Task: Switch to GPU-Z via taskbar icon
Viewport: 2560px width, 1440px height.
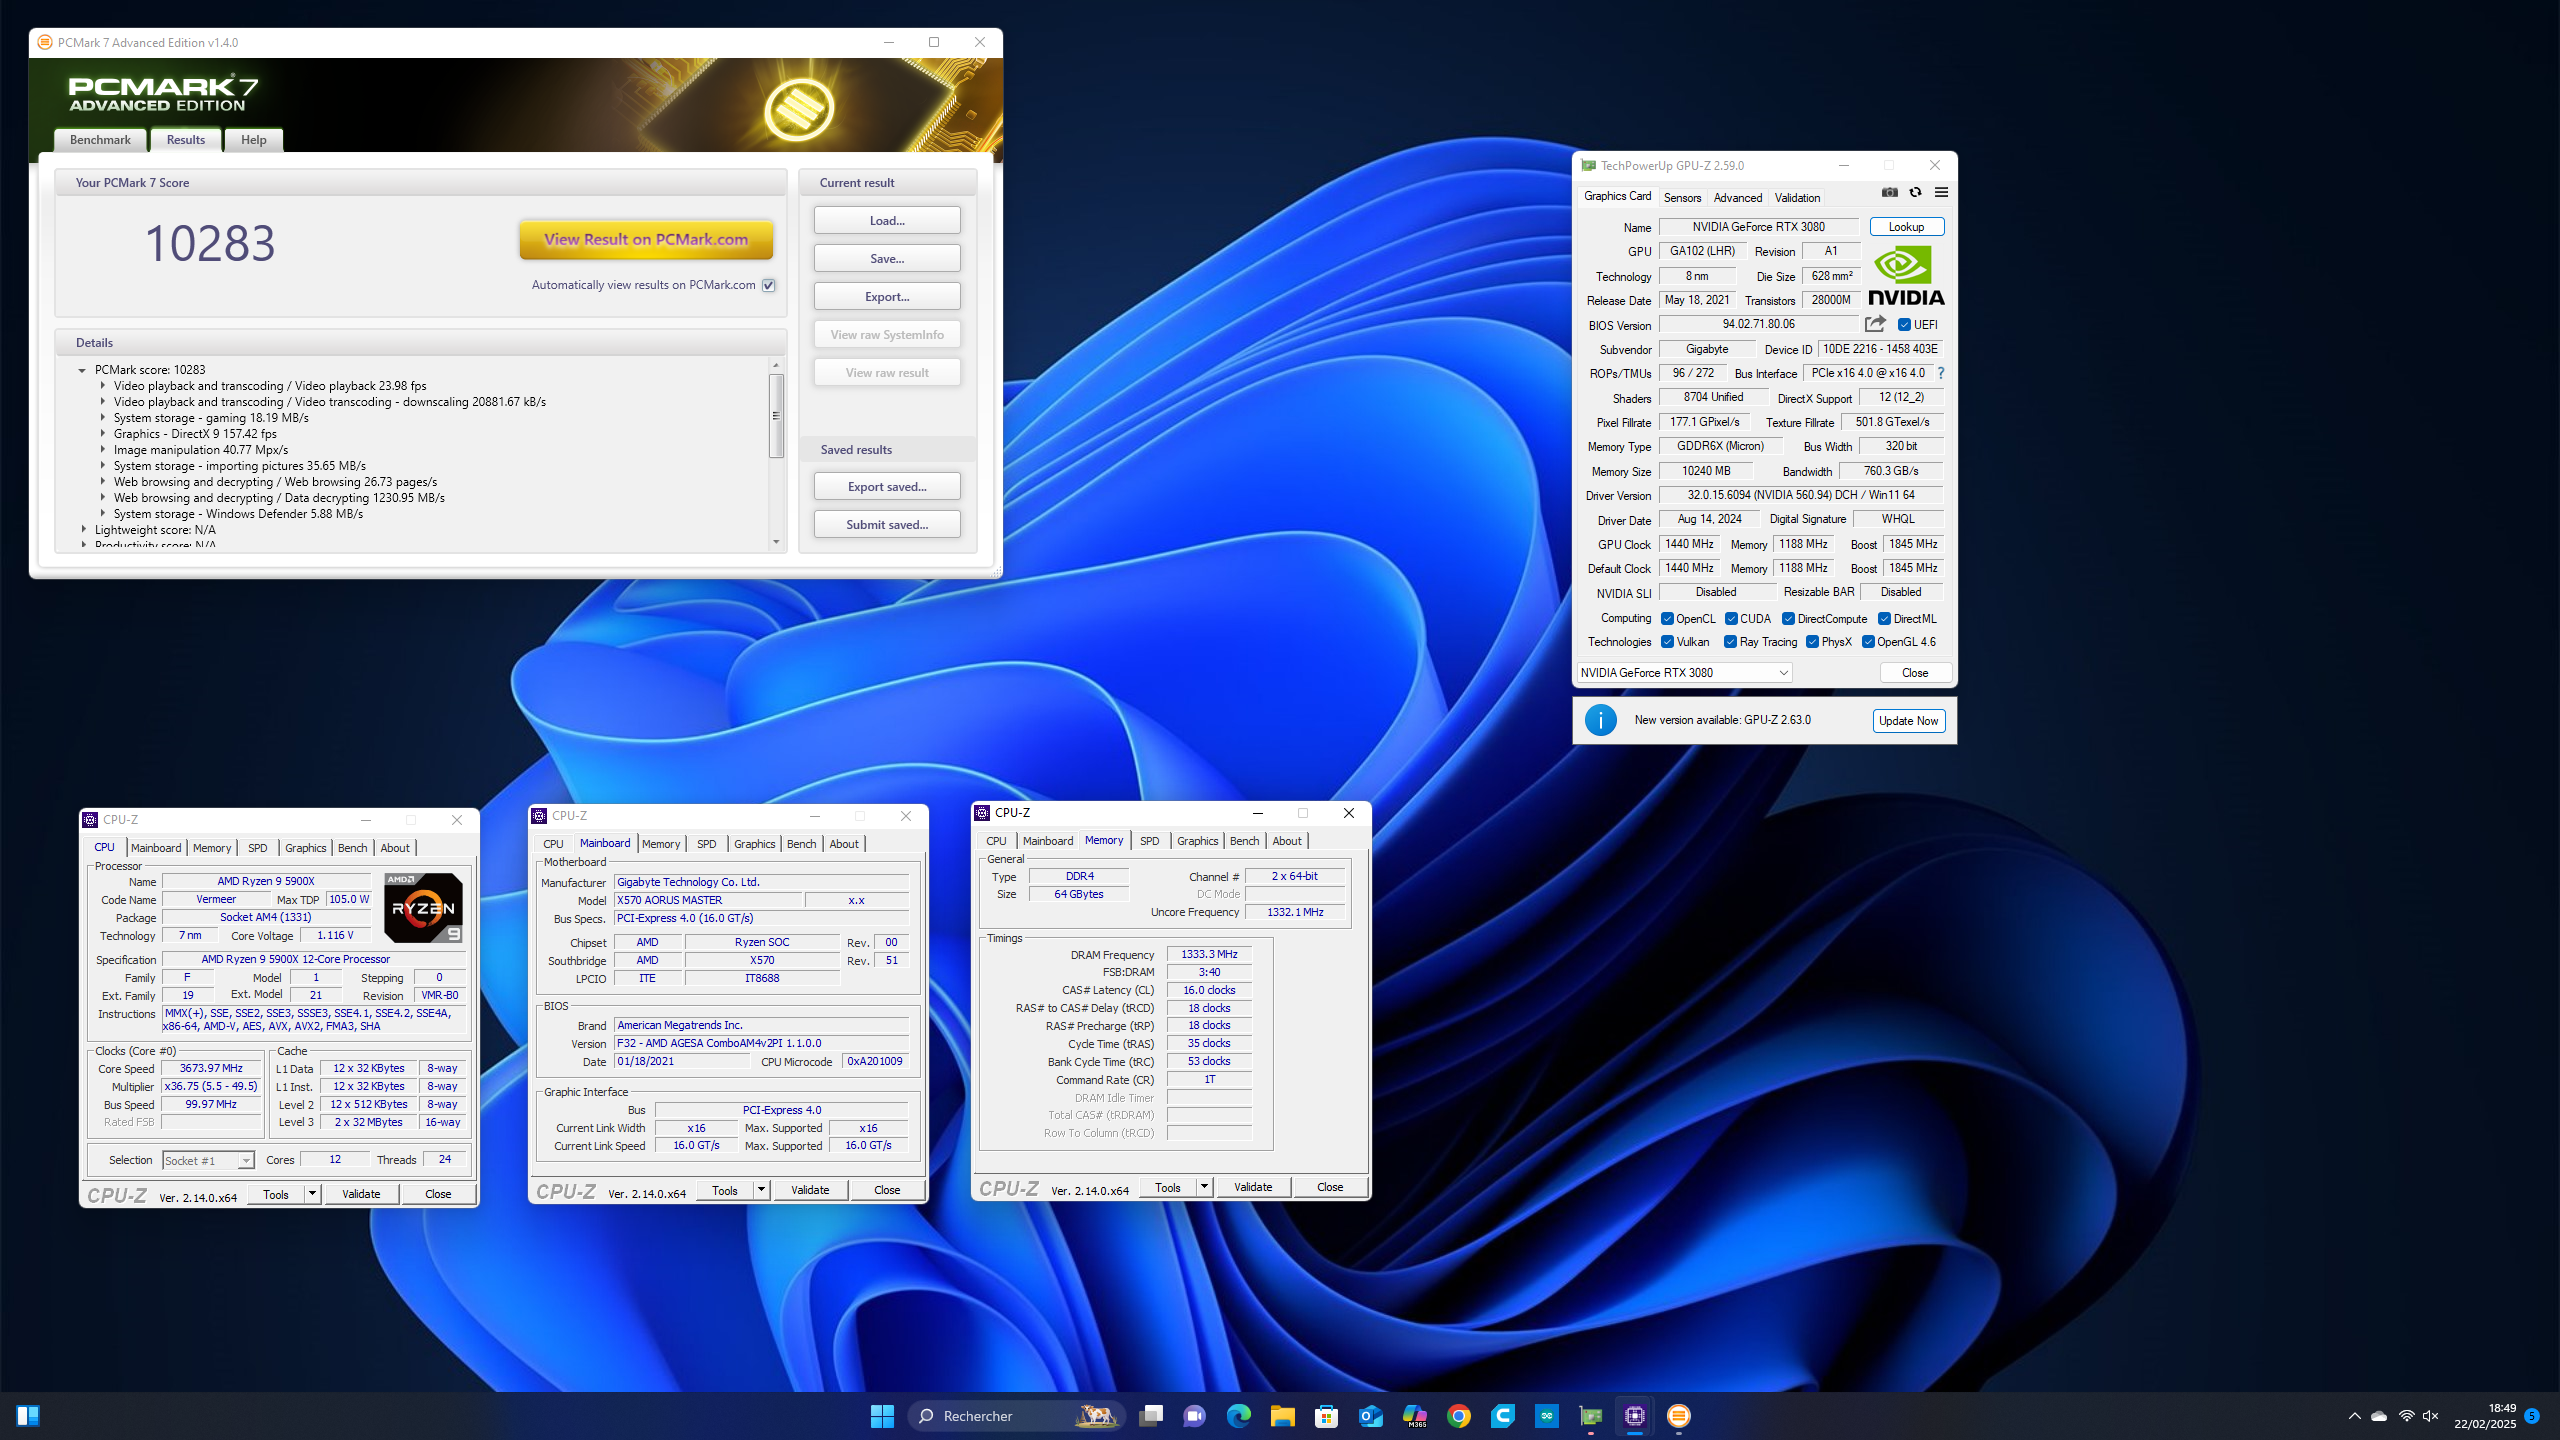Action: [x=1590, y=1416]
